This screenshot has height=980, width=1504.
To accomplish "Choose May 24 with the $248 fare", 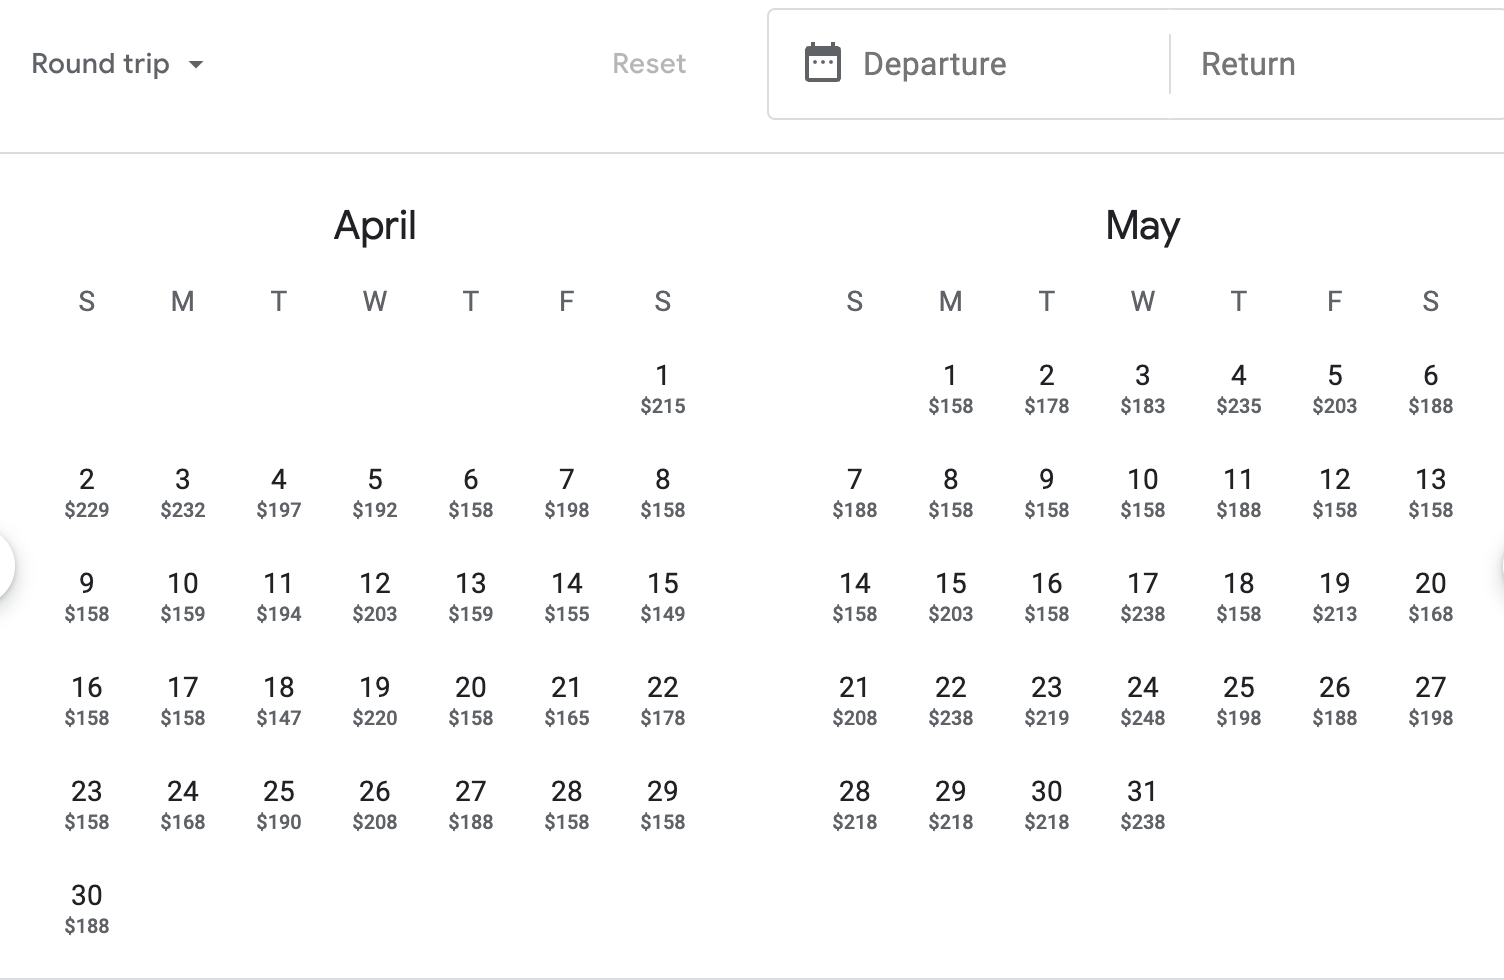I will [x=1143, y=700].
